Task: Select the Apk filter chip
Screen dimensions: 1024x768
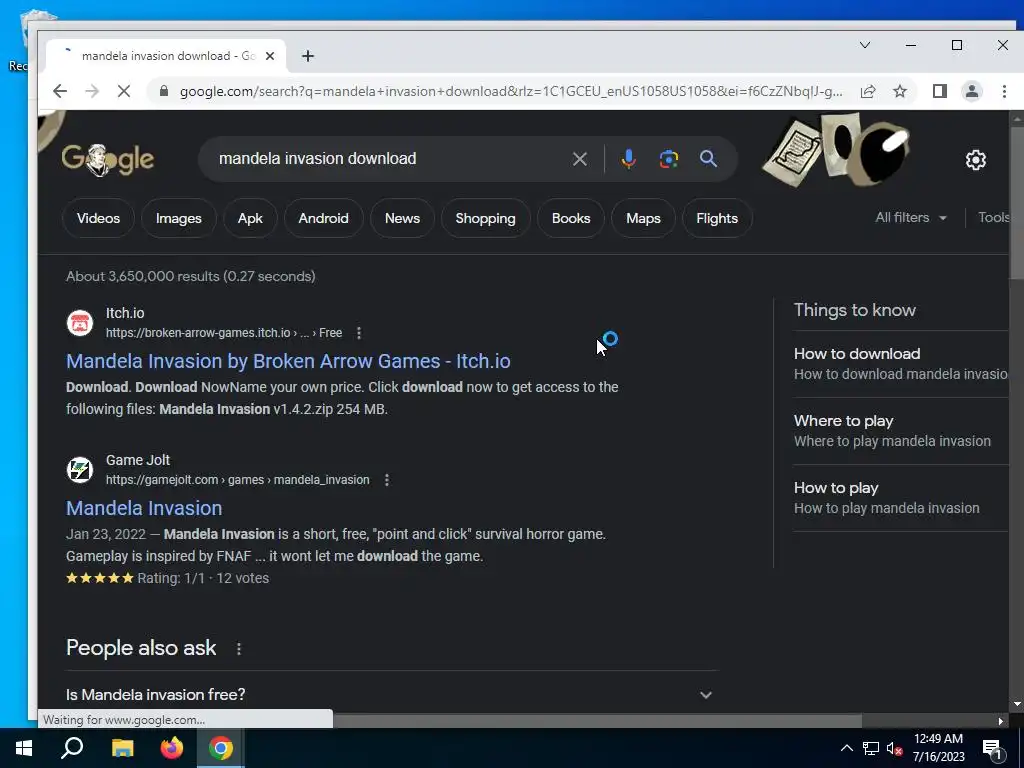Action: pos(250,218)
